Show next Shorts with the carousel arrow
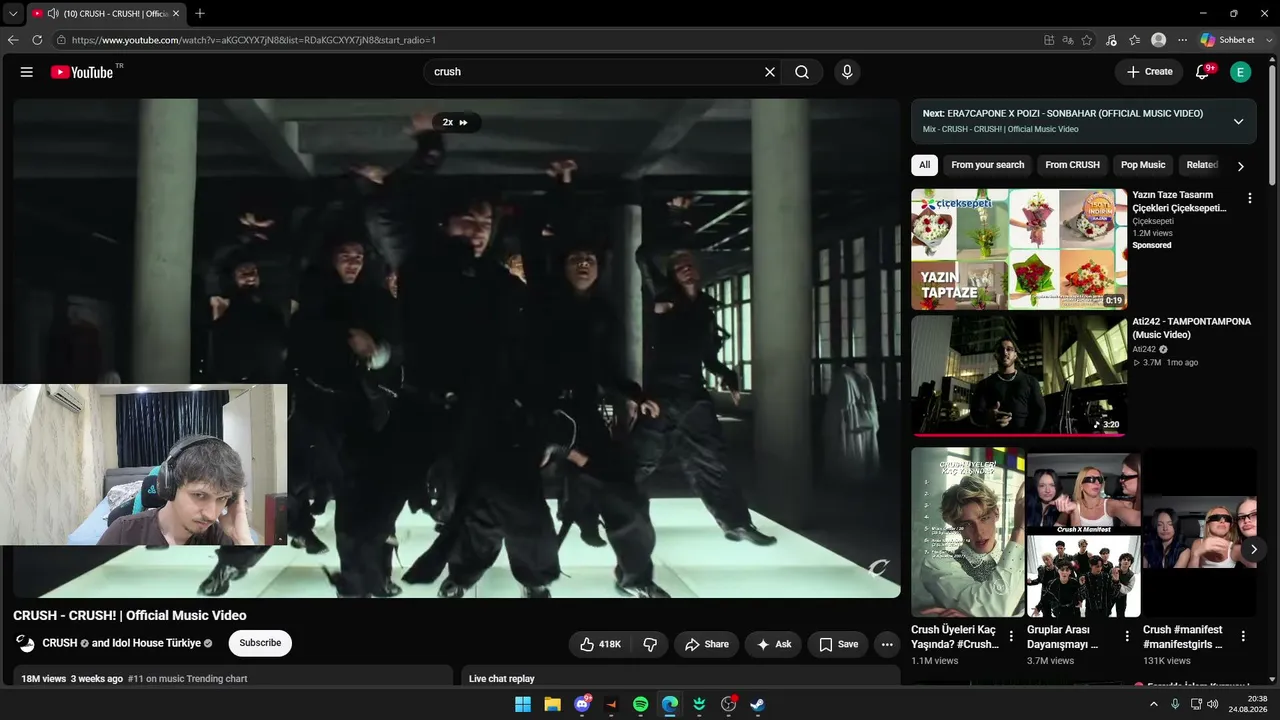 click(1253, 549)
